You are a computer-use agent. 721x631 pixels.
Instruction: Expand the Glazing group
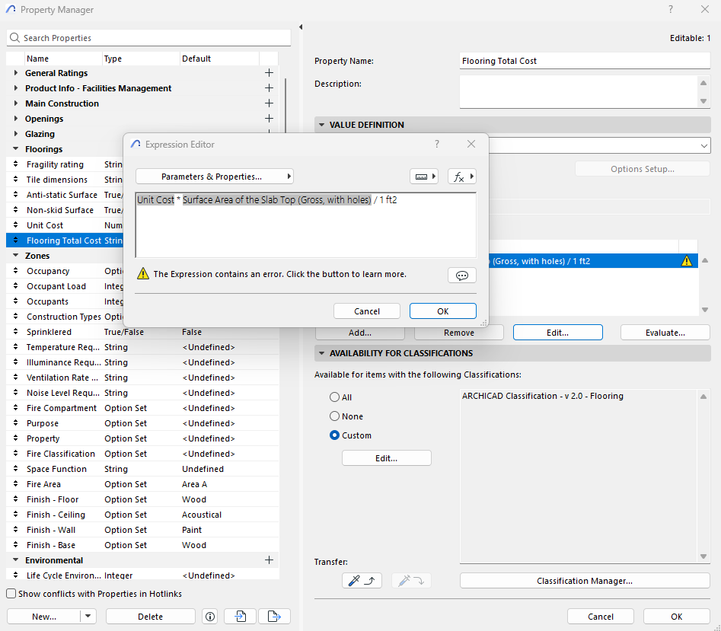(16, 133)
